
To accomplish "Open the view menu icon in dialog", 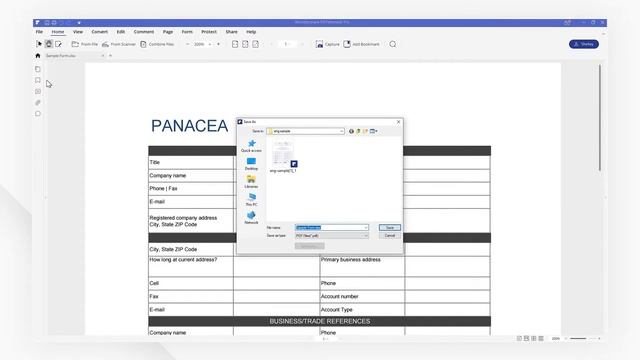I will (x=373, y=131).
